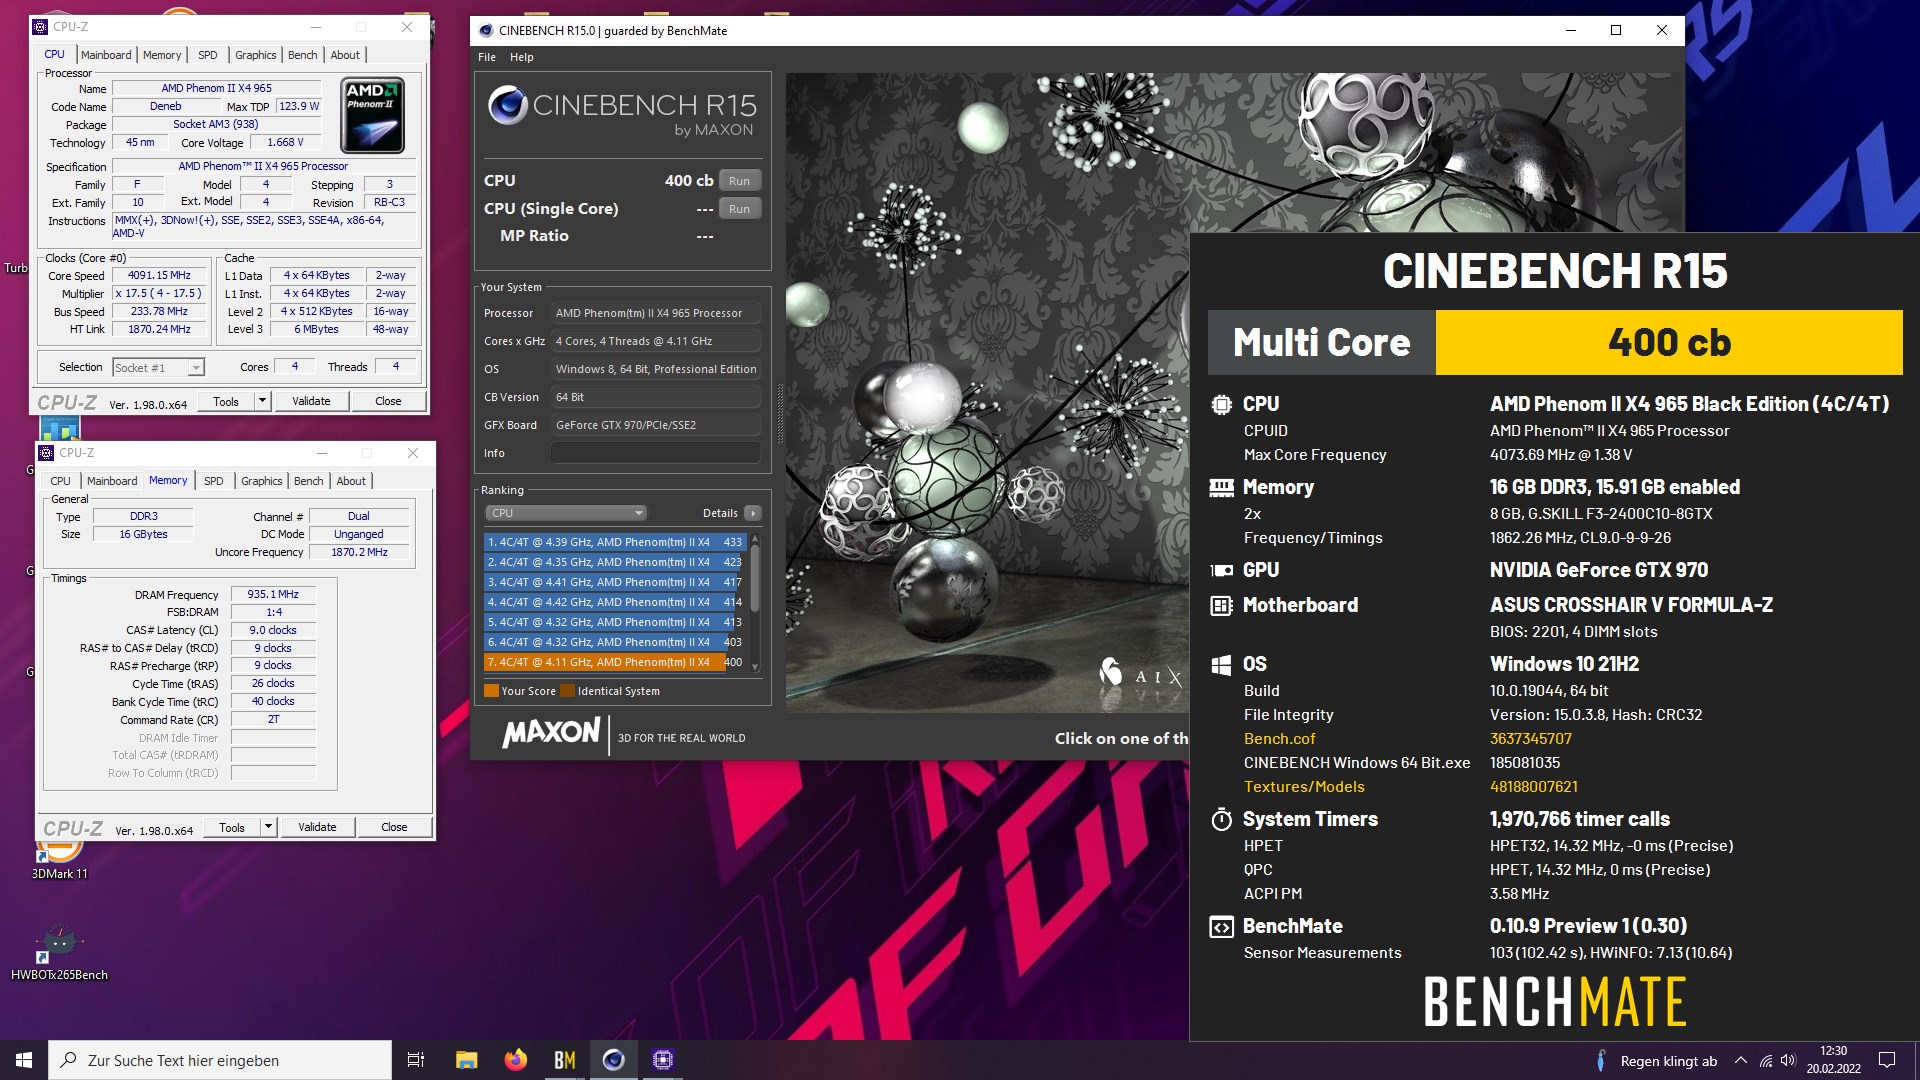Open SPD tab in lower CPU-Z window
1920x1080 pixels.
[213, 481]
